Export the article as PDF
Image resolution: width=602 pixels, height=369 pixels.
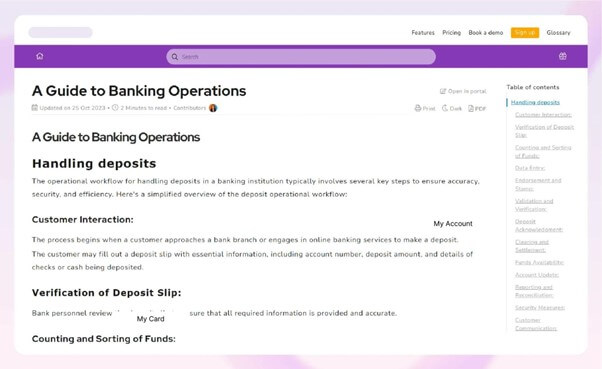coord(477,108)
